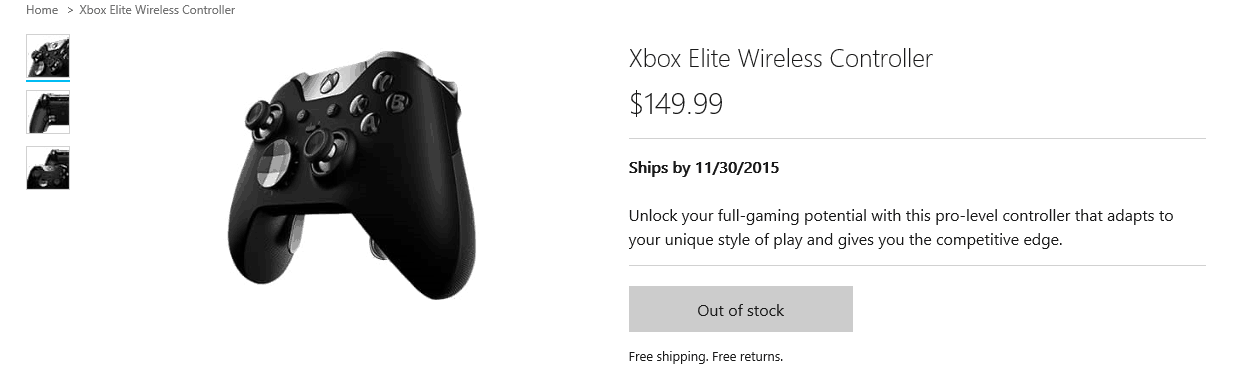Image resolution: width=1235 pixels, height=383 pixels.
Task: Click the Free shipping. Free returns. note
Action: [706, 356]
